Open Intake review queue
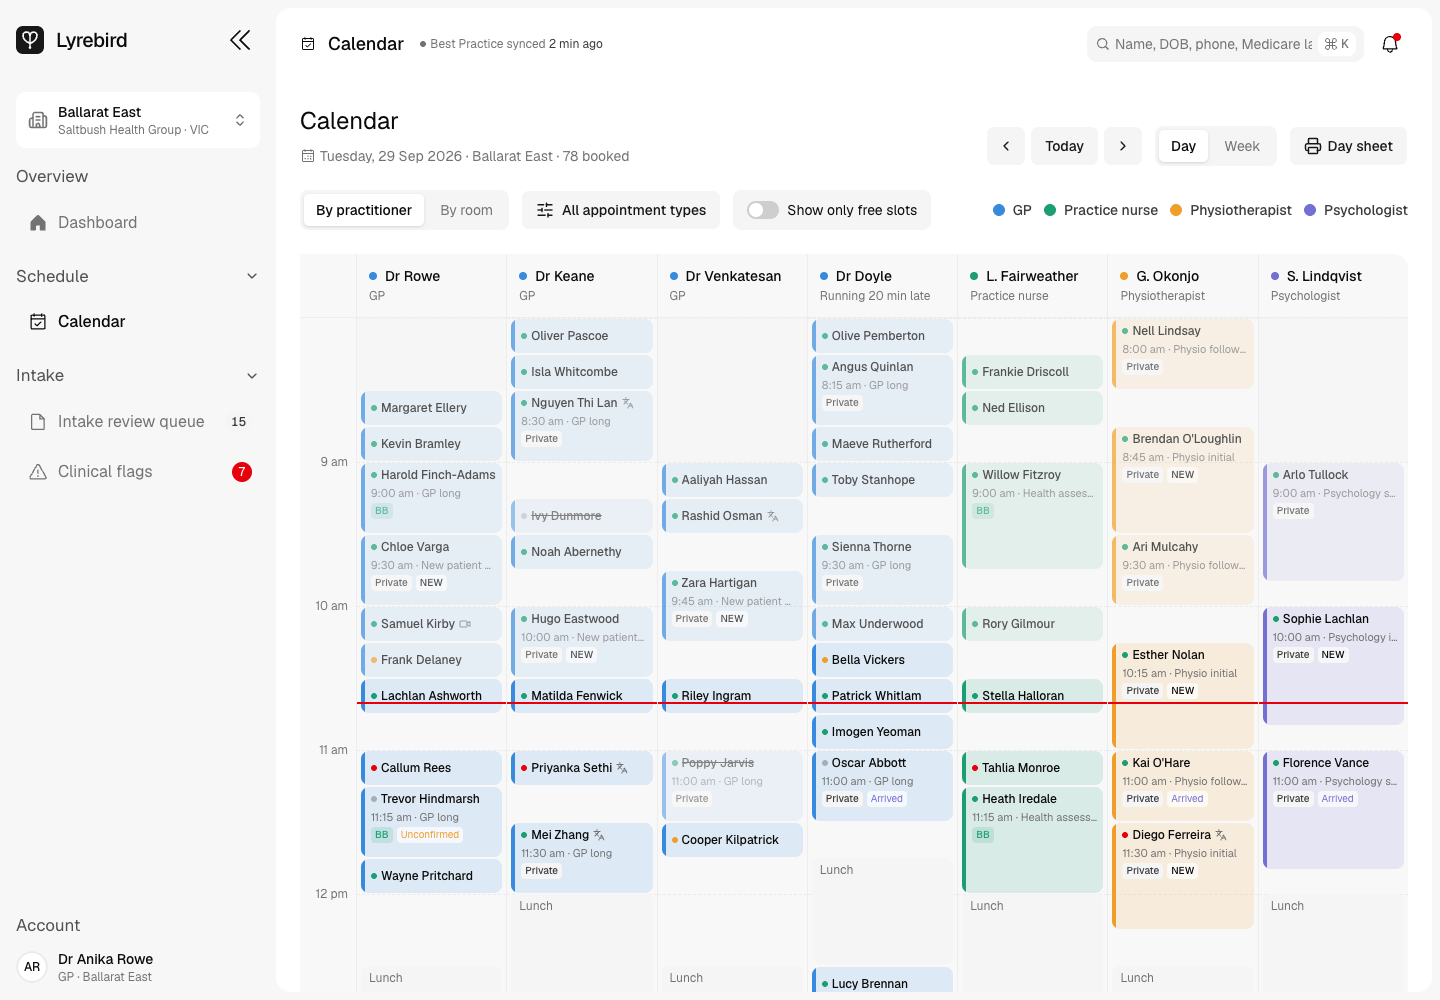 click(138, 422)
